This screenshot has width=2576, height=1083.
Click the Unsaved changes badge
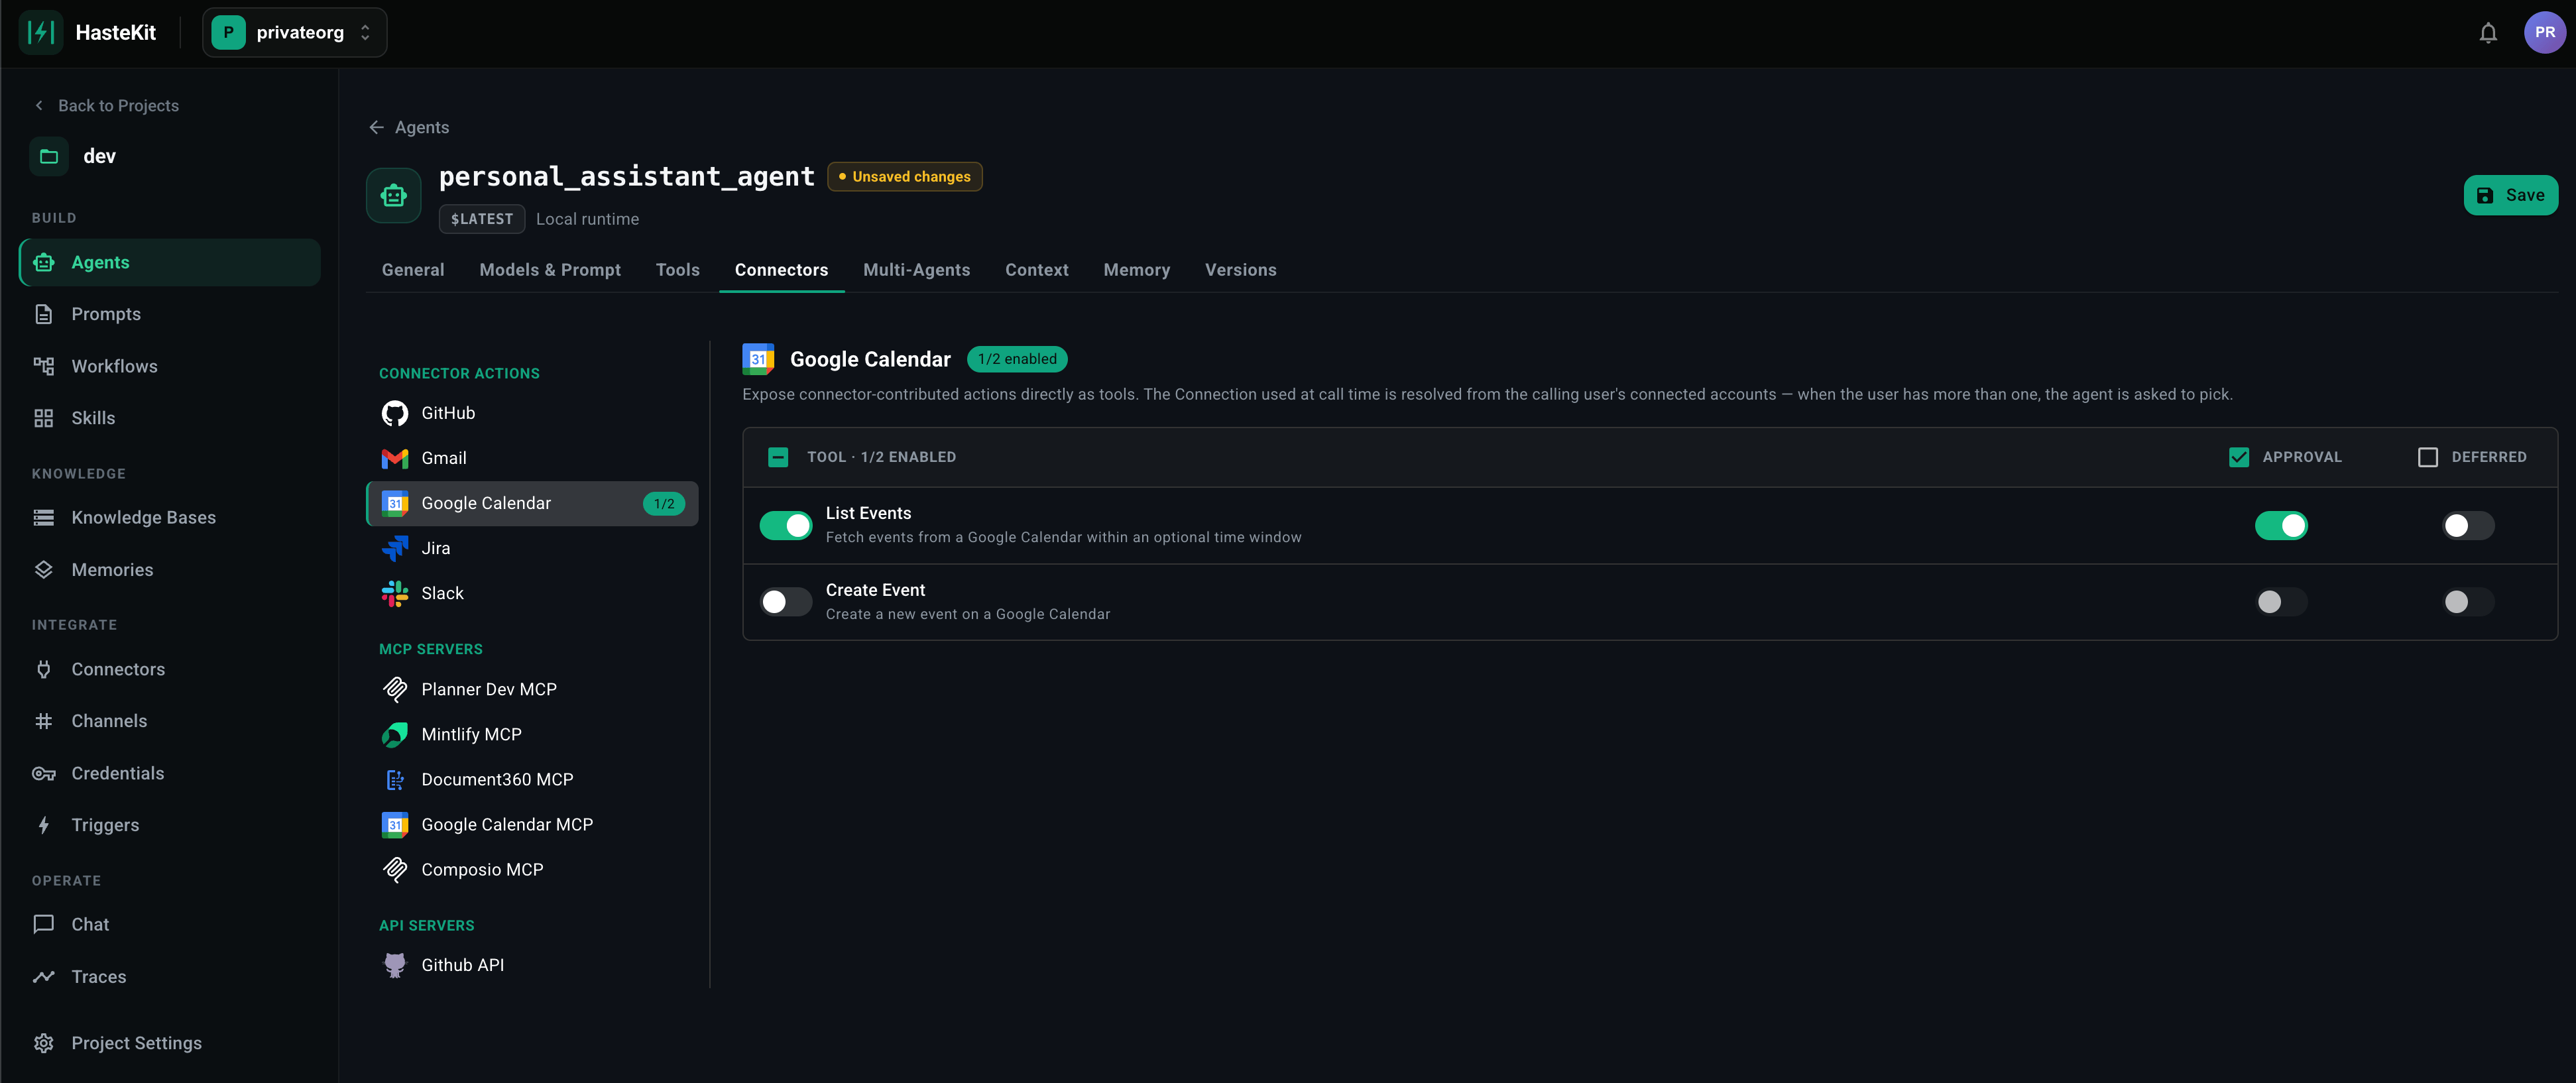tap(904, 176)
